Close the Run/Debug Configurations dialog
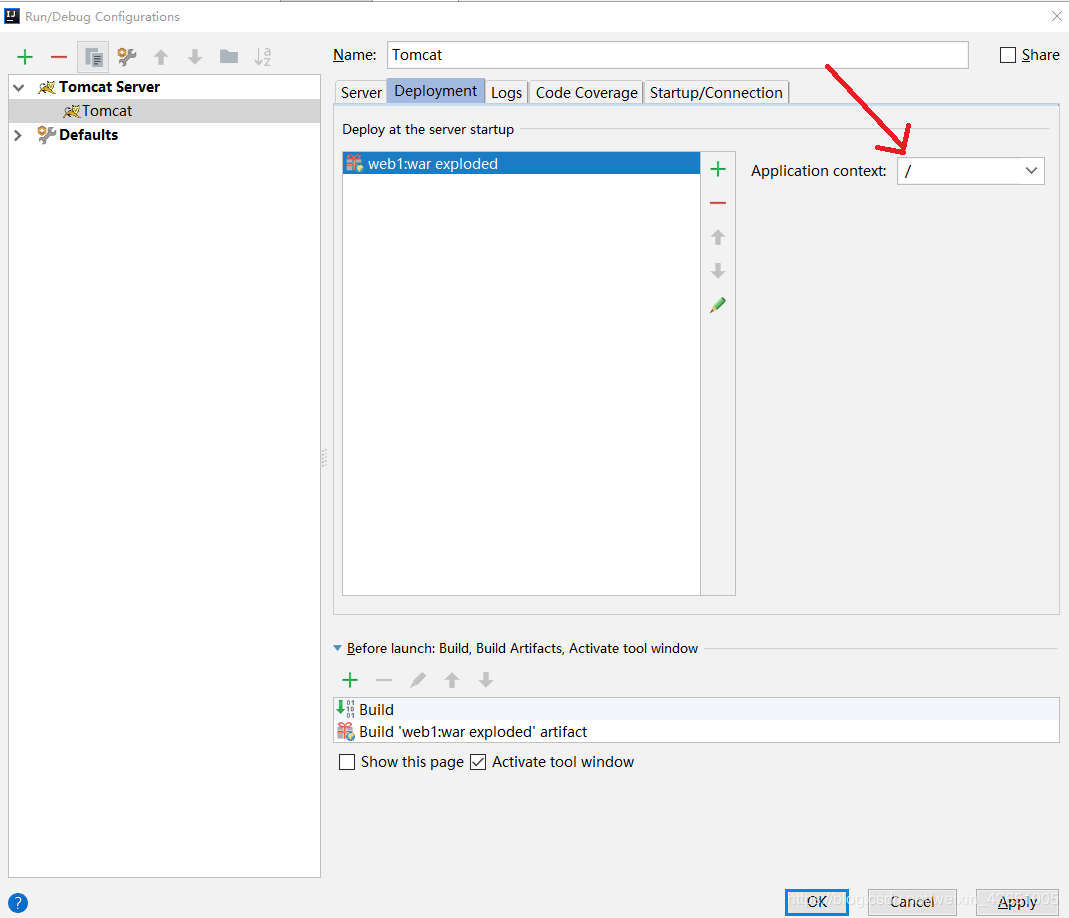This screenshot has height=918, width=1069. (1056, 16)
